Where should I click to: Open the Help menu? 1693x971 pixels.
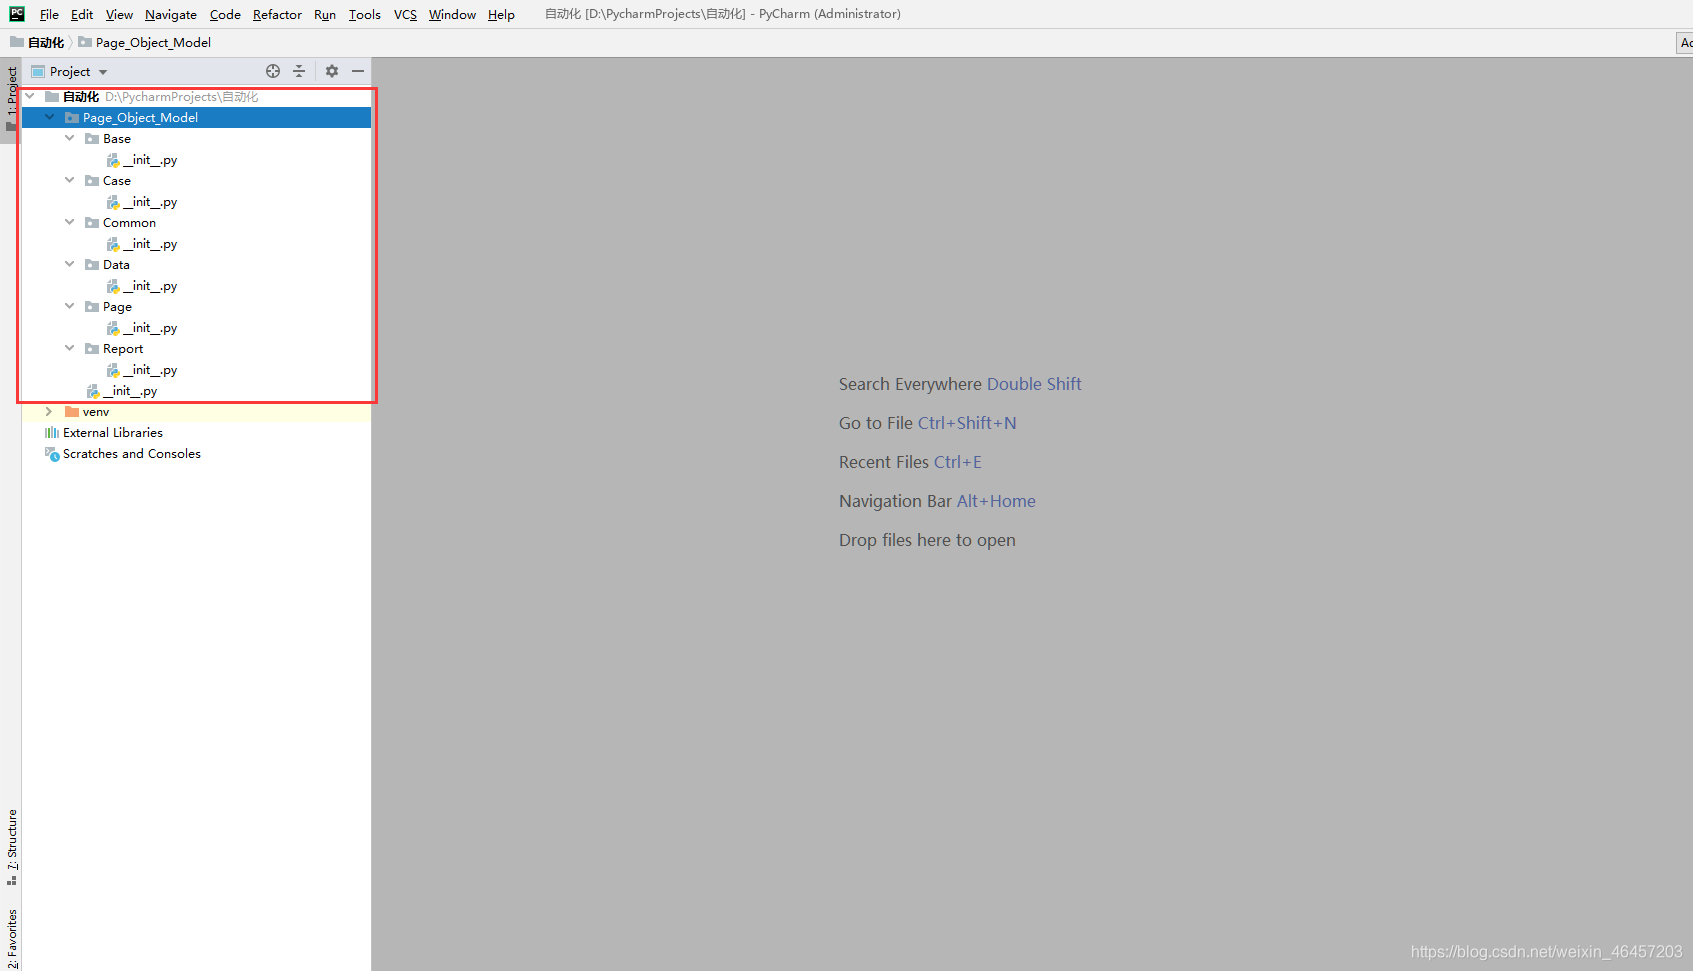[x=501, y=14]
